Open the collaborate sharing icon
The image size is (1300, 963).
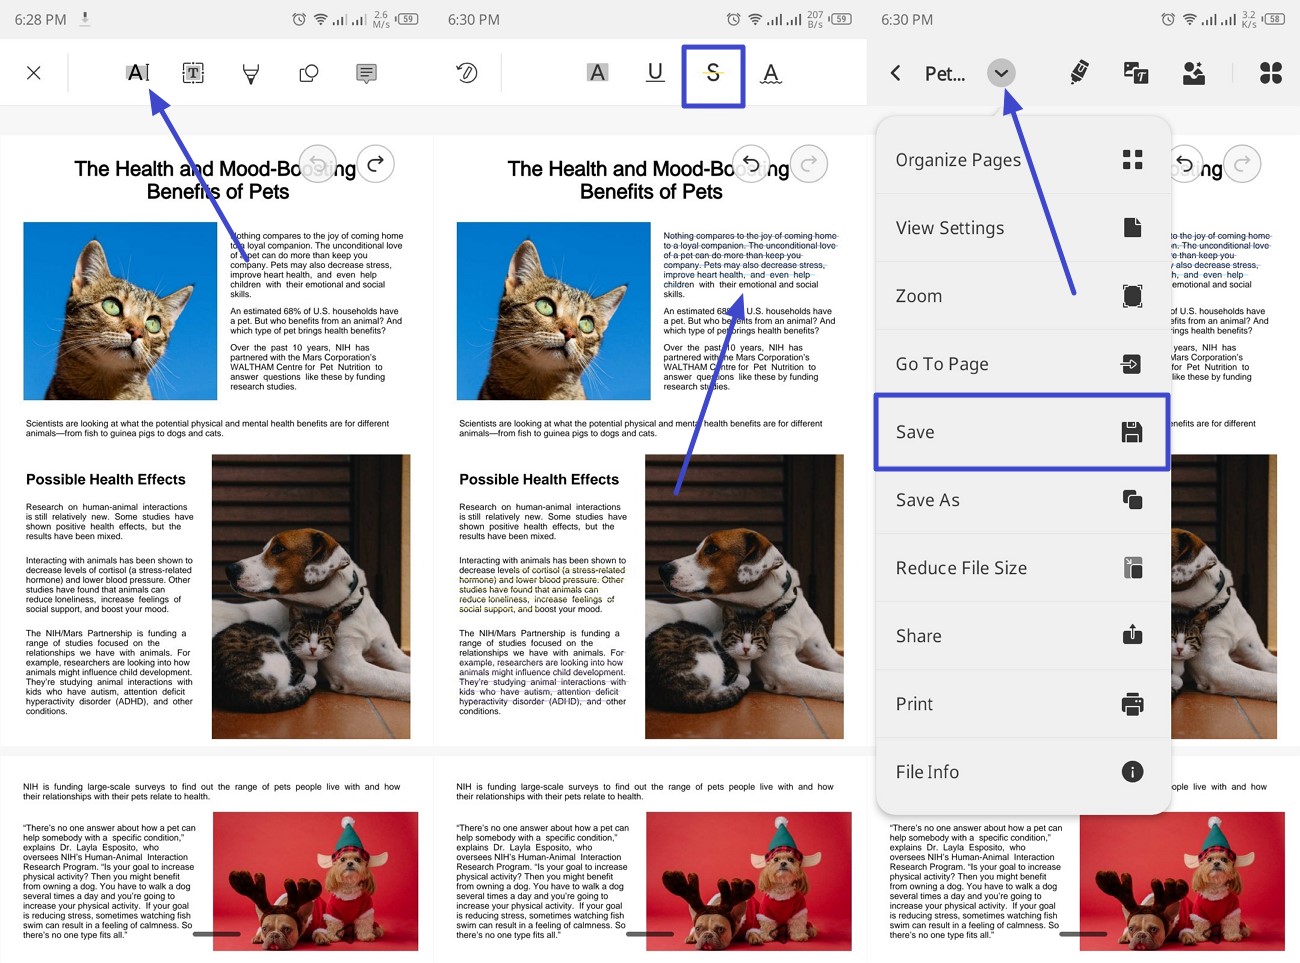point(1193,72)
